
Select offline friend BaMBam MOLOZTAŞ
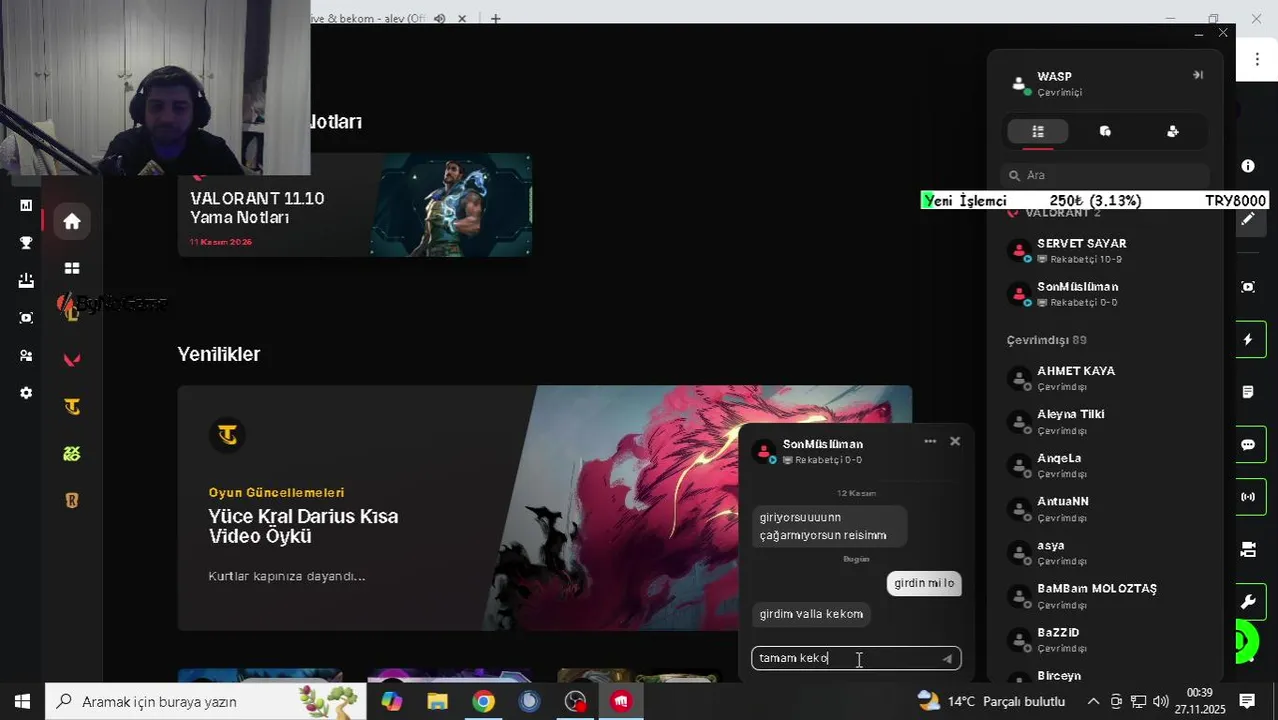[x=1105, y=596]
